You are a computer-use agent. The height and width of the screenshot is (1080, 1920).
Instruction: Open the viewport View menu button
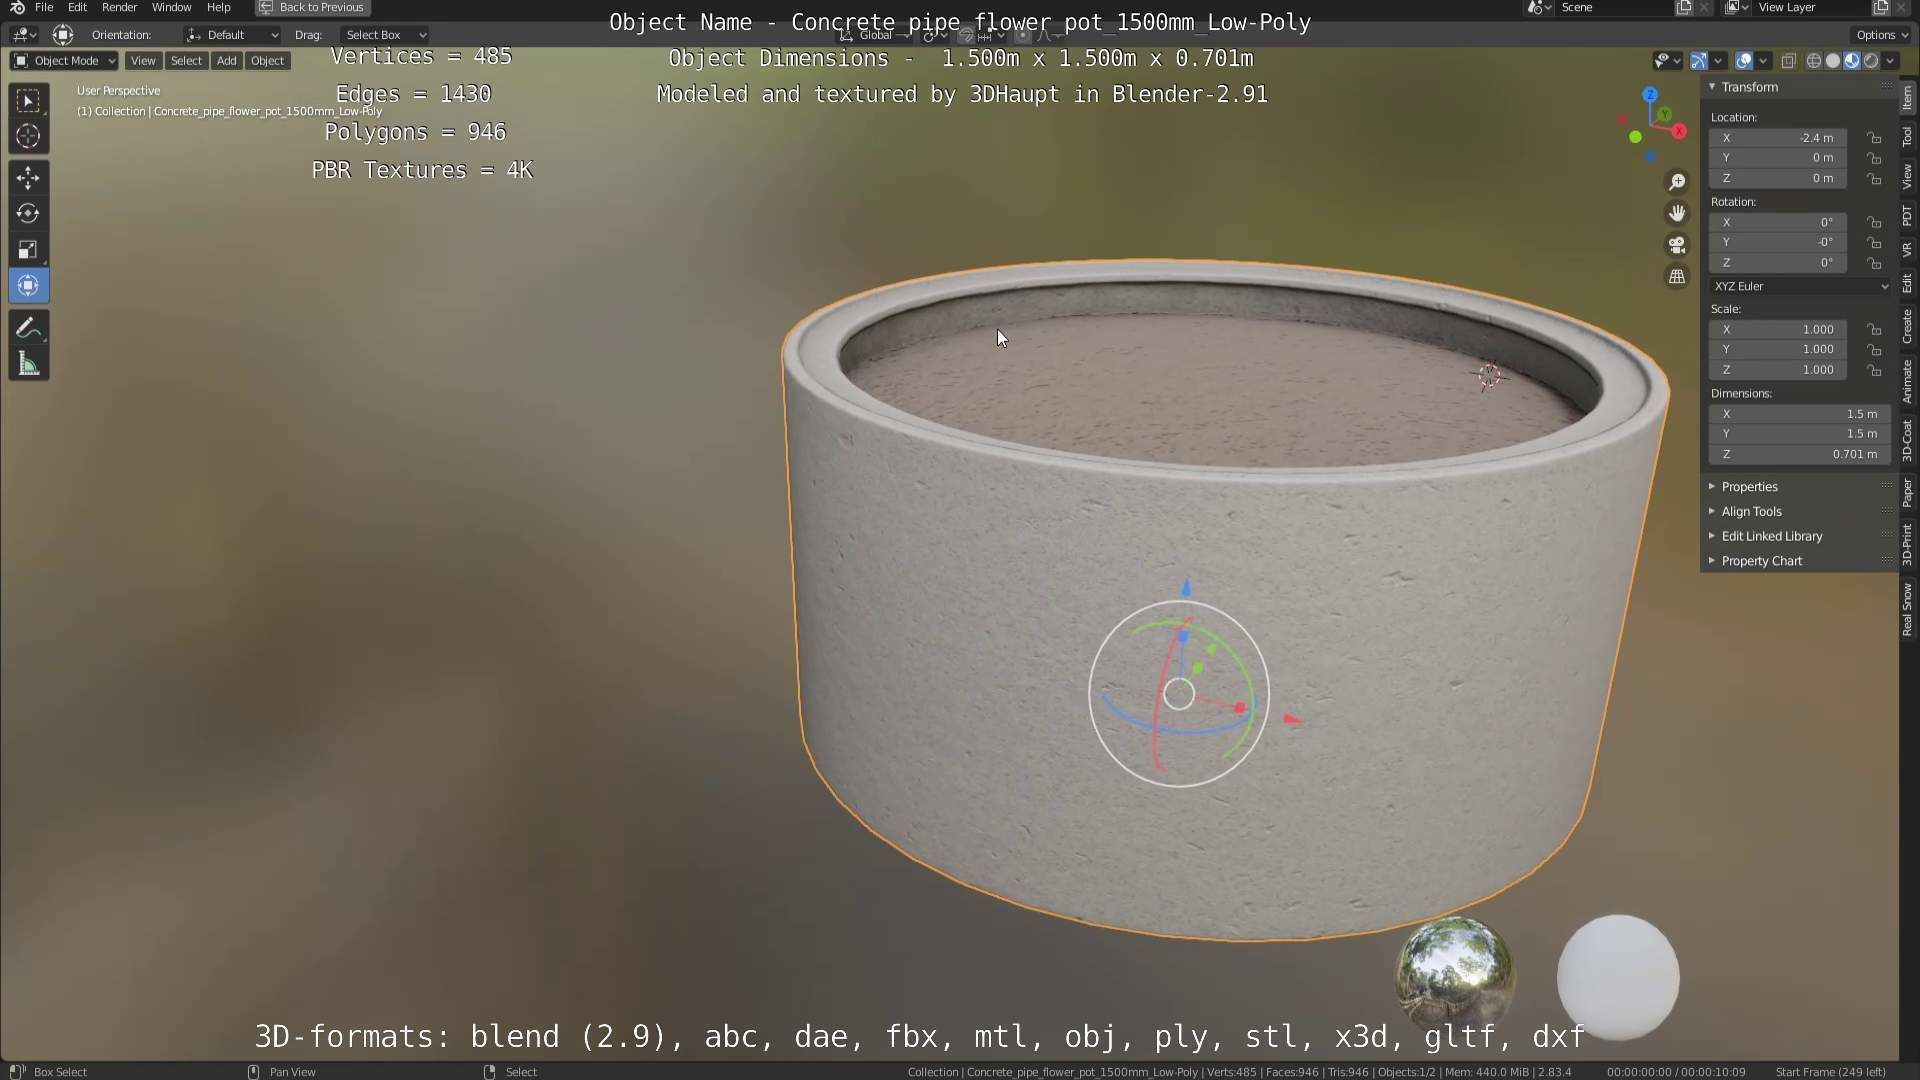pos(143,61)
